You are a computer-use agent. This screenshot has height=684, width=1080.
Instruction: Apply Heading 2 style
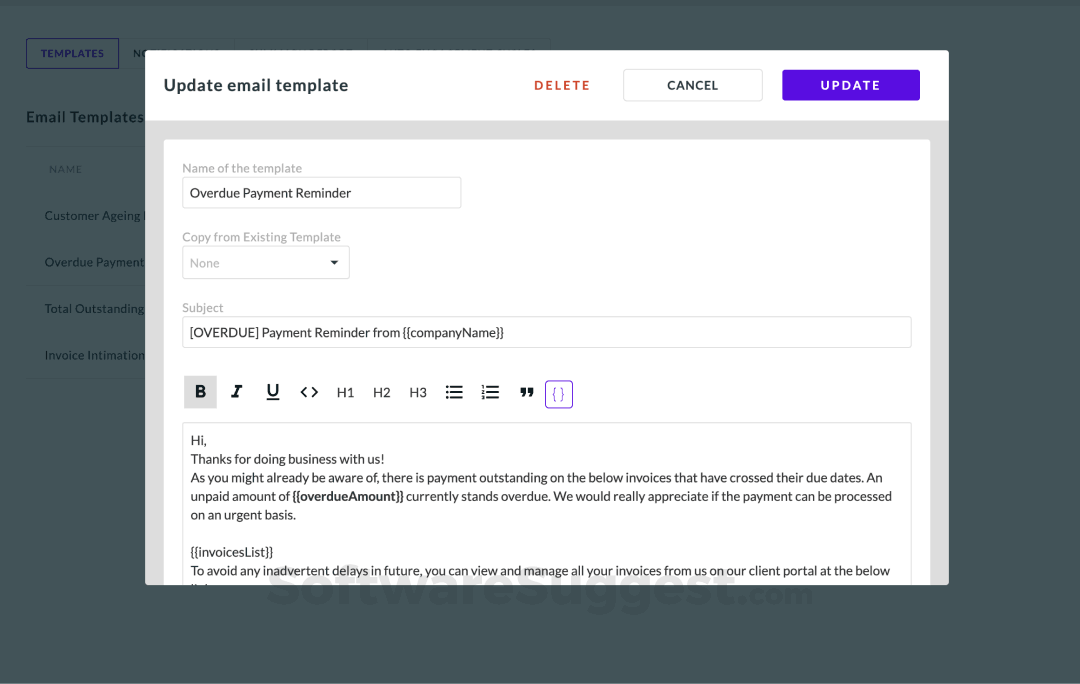pos(381,392)
